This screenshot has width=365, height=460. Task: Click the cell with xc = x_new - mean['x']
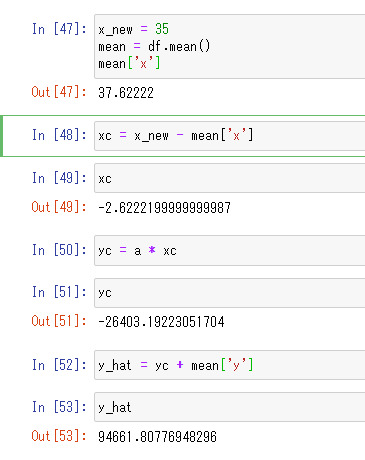click(x=230, y=136)
